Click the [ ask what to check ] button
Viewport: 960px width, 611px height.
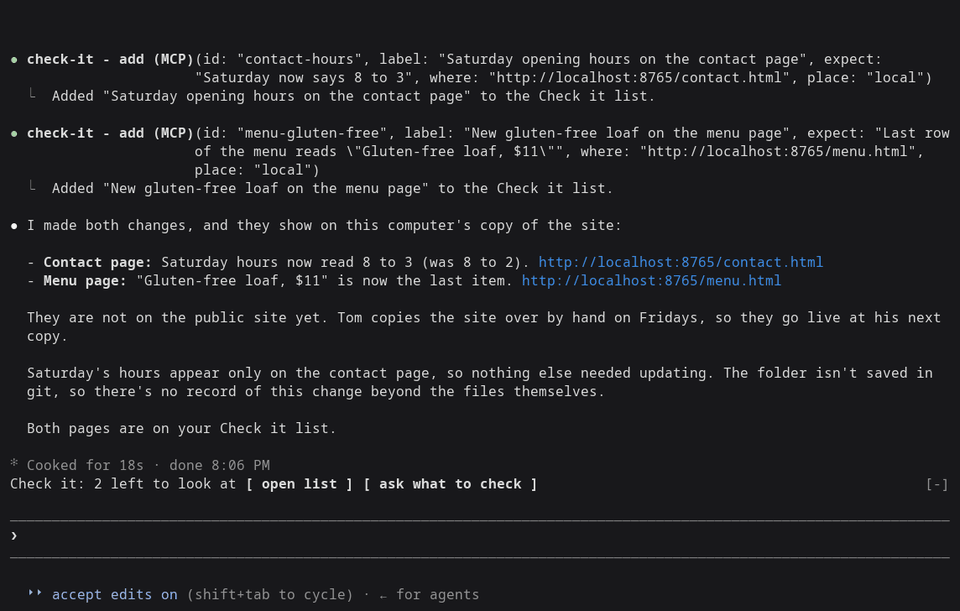[450, 484]
